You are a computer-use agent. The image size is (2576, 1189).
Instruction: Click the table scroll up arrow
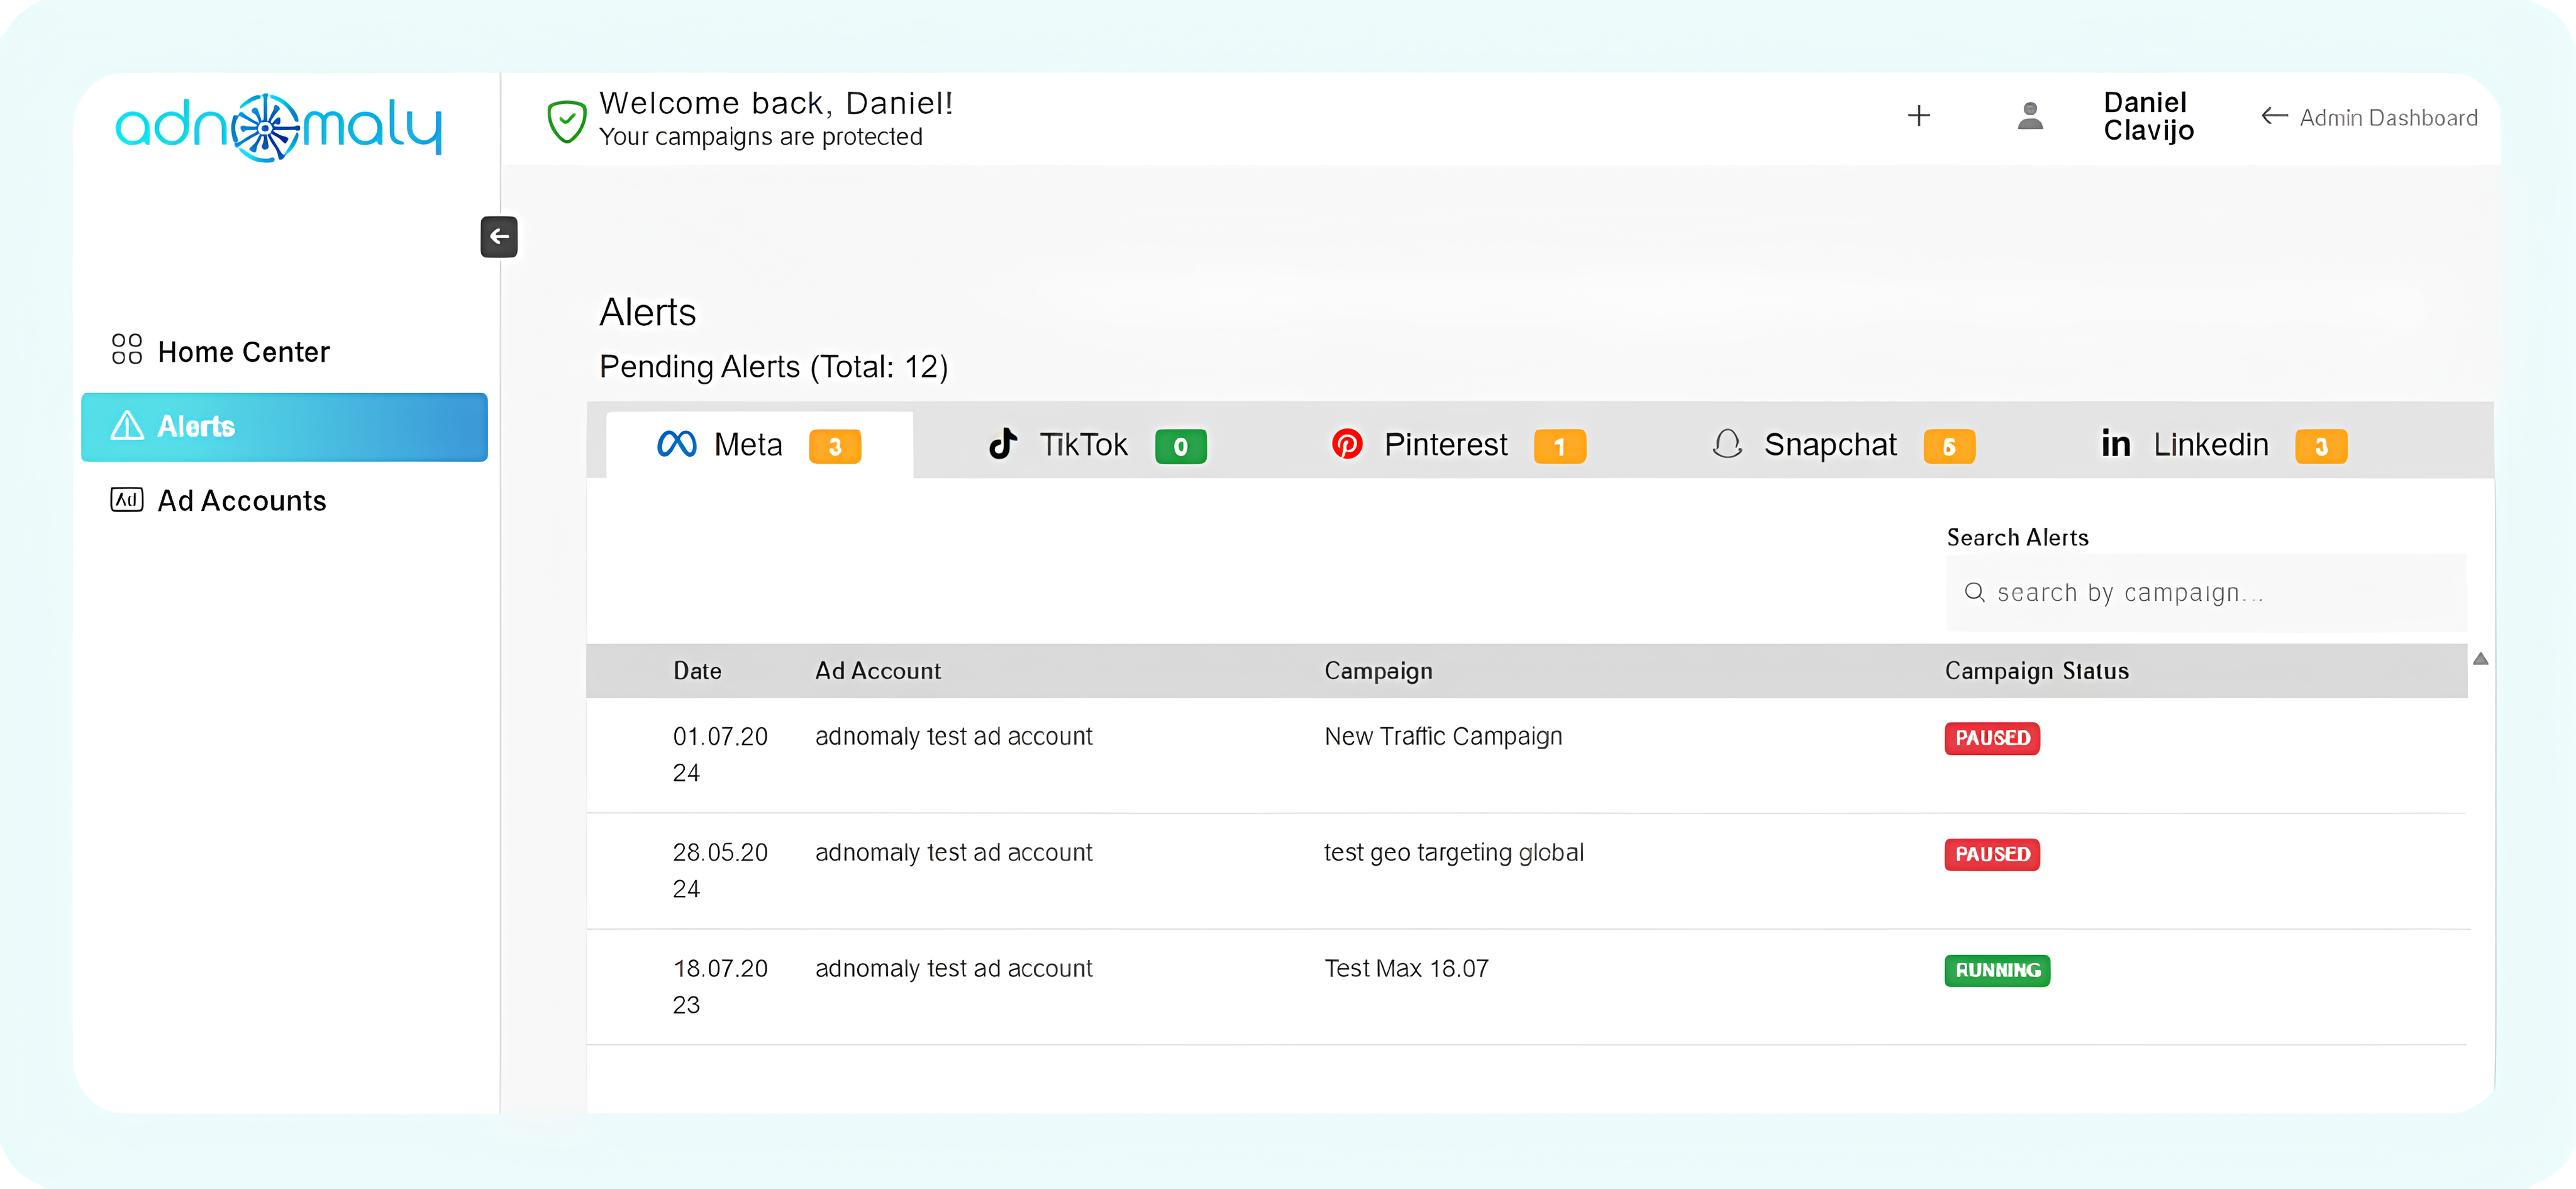(2480, 659)
